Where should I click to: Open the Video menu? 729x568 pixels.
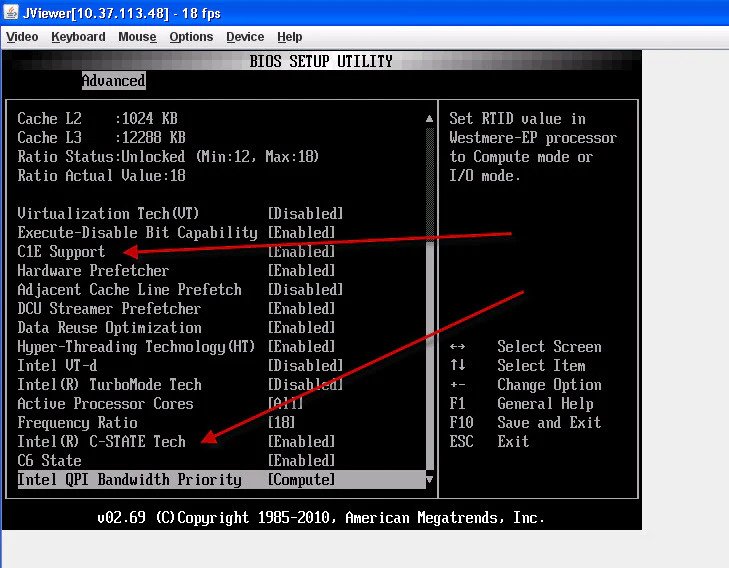coord(22,37)
